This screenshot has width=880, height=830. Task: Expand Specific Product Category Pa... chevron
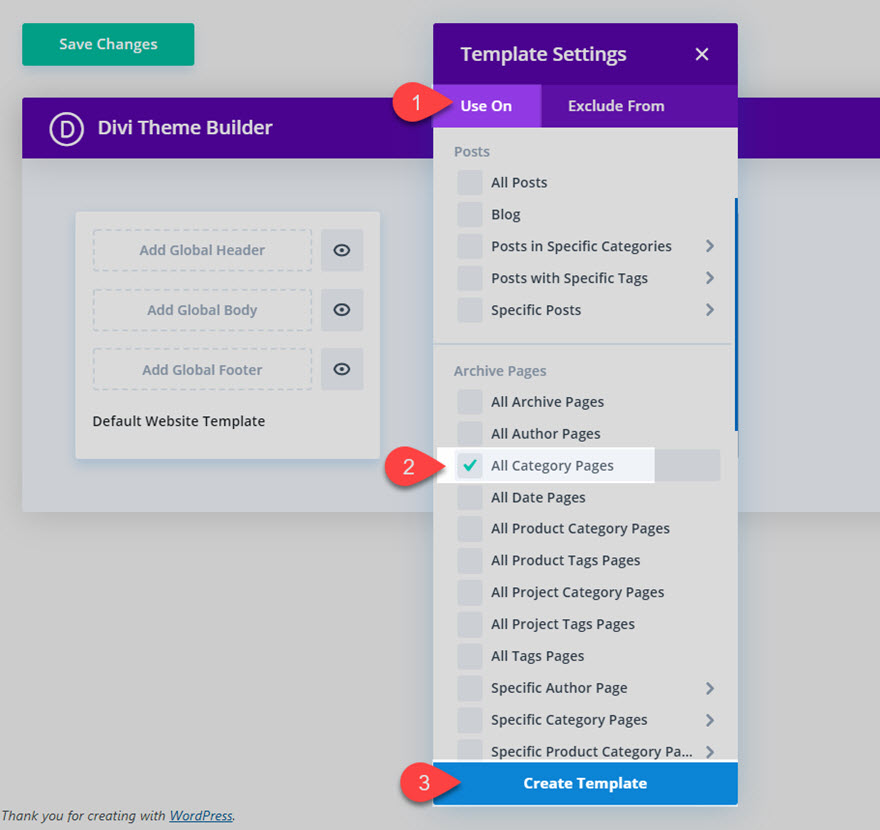click(710, 752)
